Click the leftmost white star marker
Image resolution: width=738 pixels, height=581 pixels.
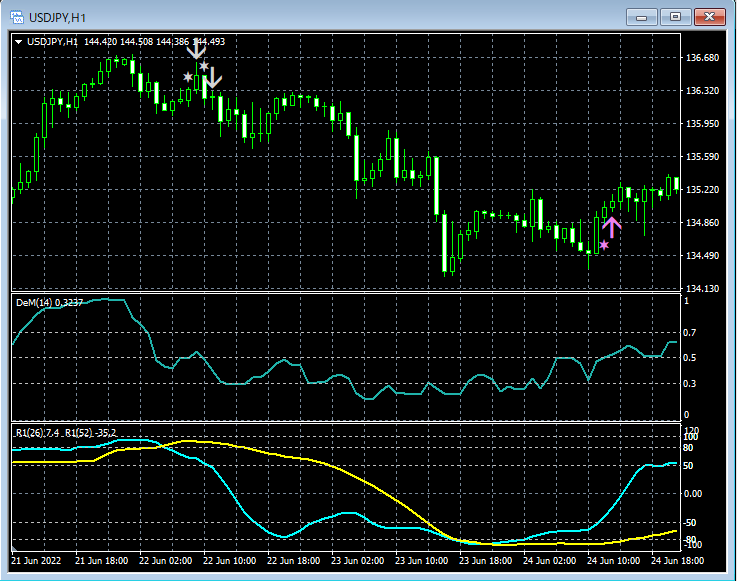pos(187,77)
